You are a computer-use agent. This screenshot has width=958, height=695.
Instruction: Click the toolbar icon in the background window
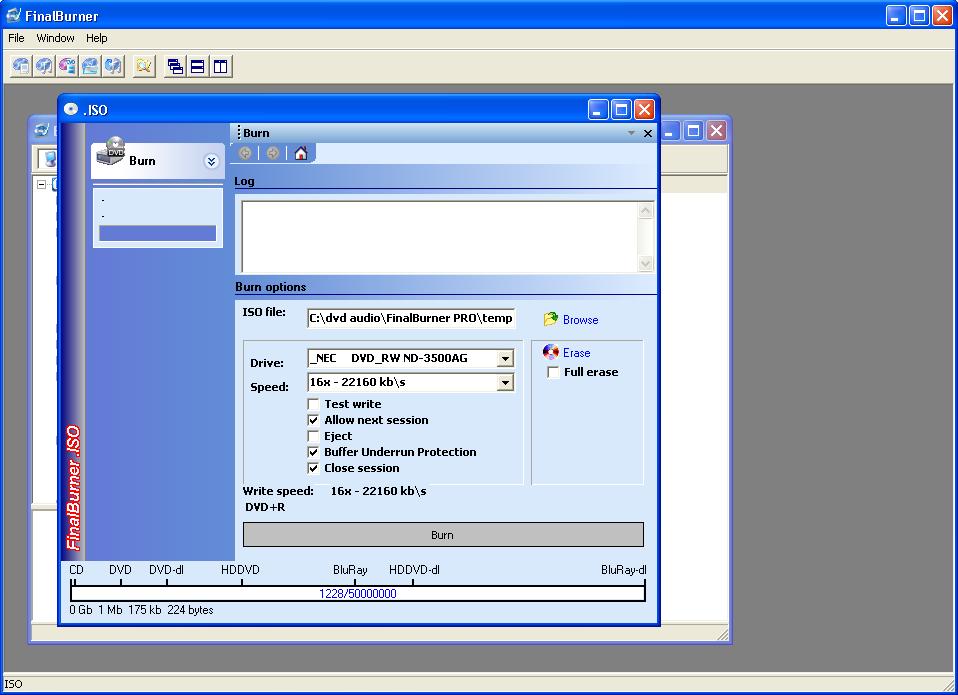tap(48, 159)
